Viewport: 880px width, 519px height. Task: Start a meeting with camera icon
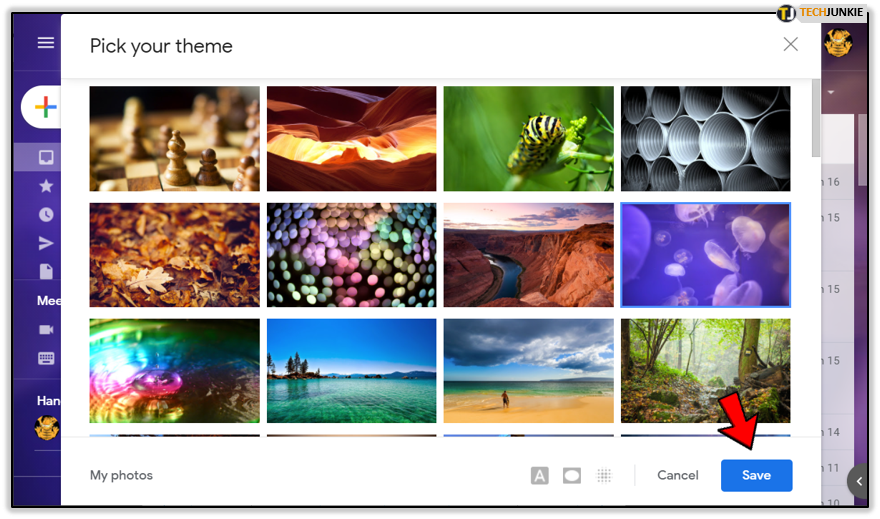[46, 329]
